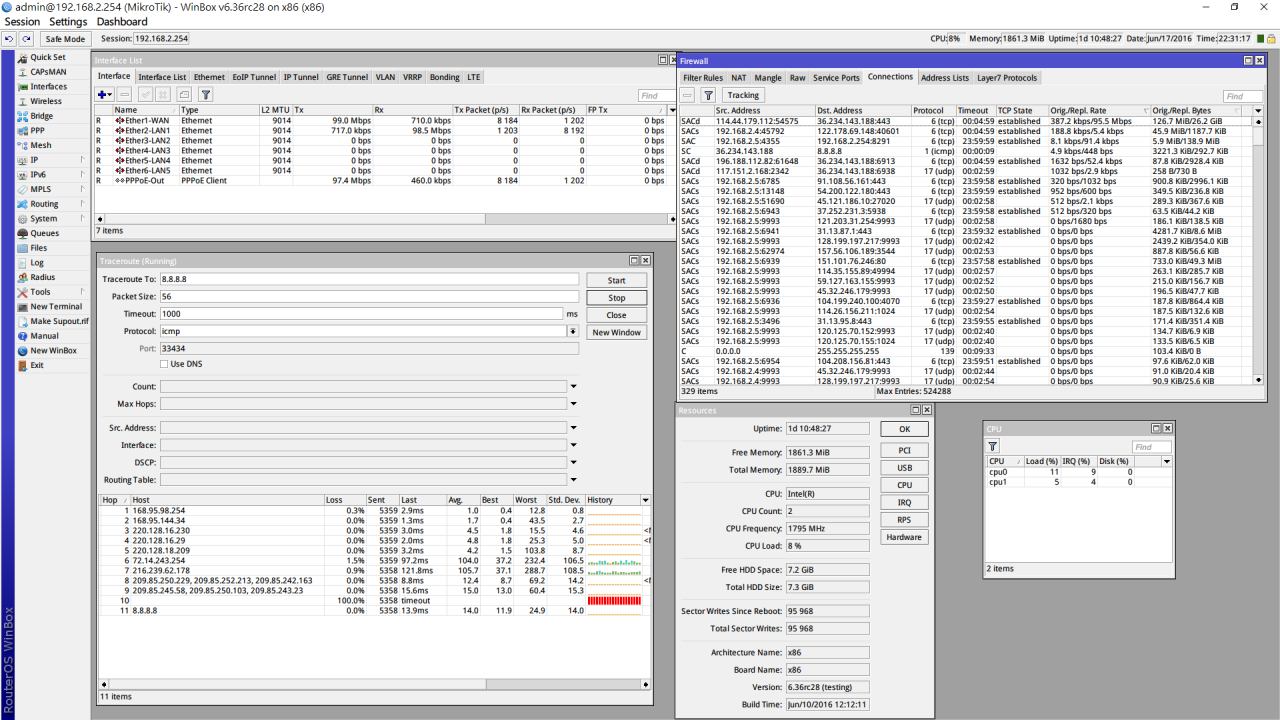The image size is (1280, 720).
Task: Open Queues from the left sidebar
Action: 45,233
